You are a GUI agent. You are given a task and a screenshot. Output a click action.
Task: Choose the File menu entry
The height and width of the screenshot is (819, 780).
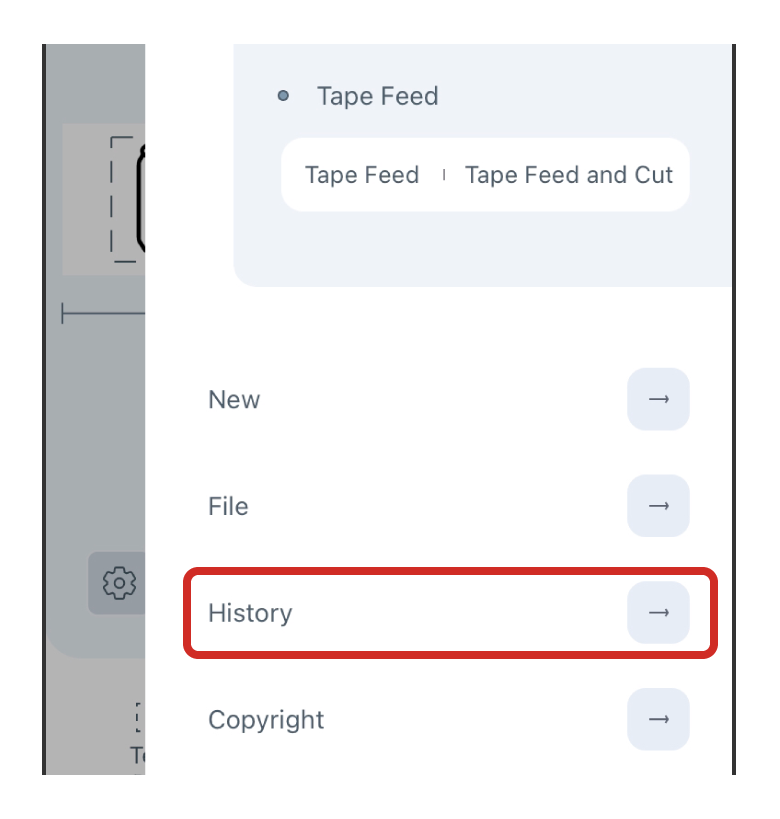(x=228, y=506)
